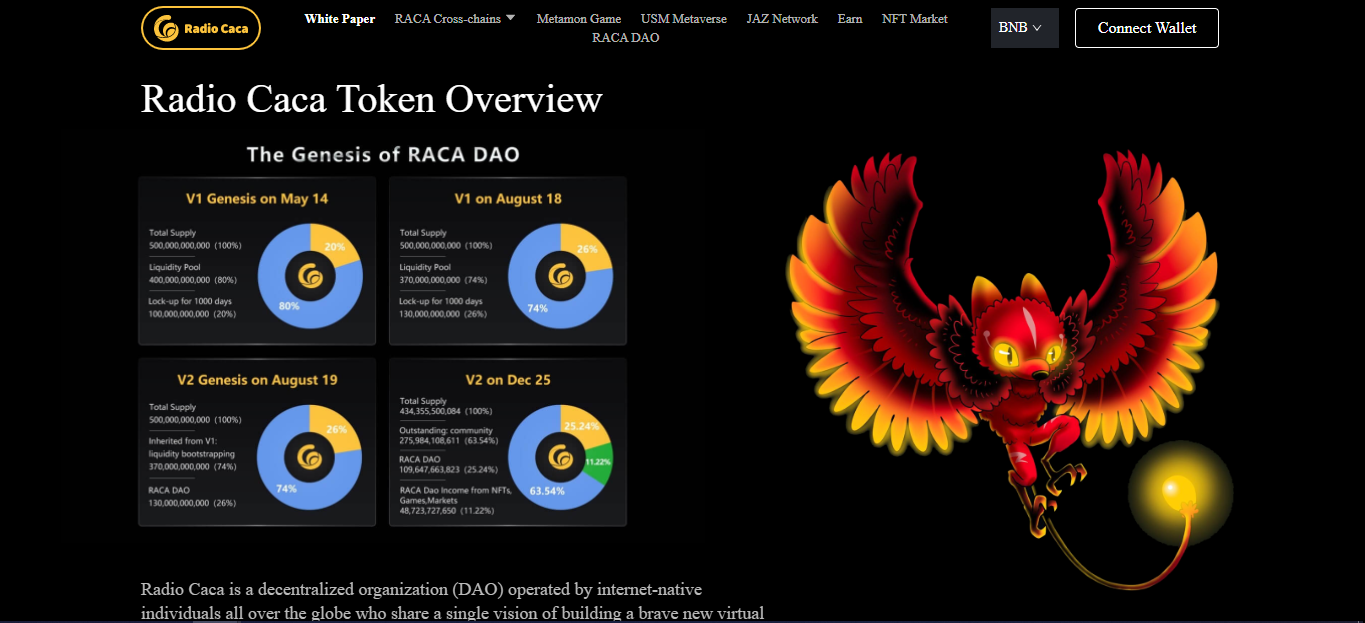The image size is (1365, 623).
Task: Click the glowing yellow orb
Action: tap(1180, 492)
